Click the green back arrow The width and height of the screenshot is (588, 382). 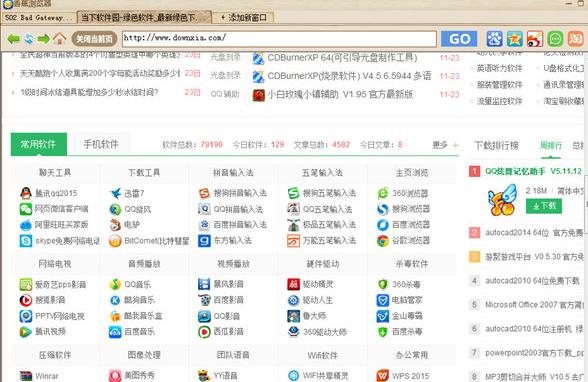[x=14, y=39]
